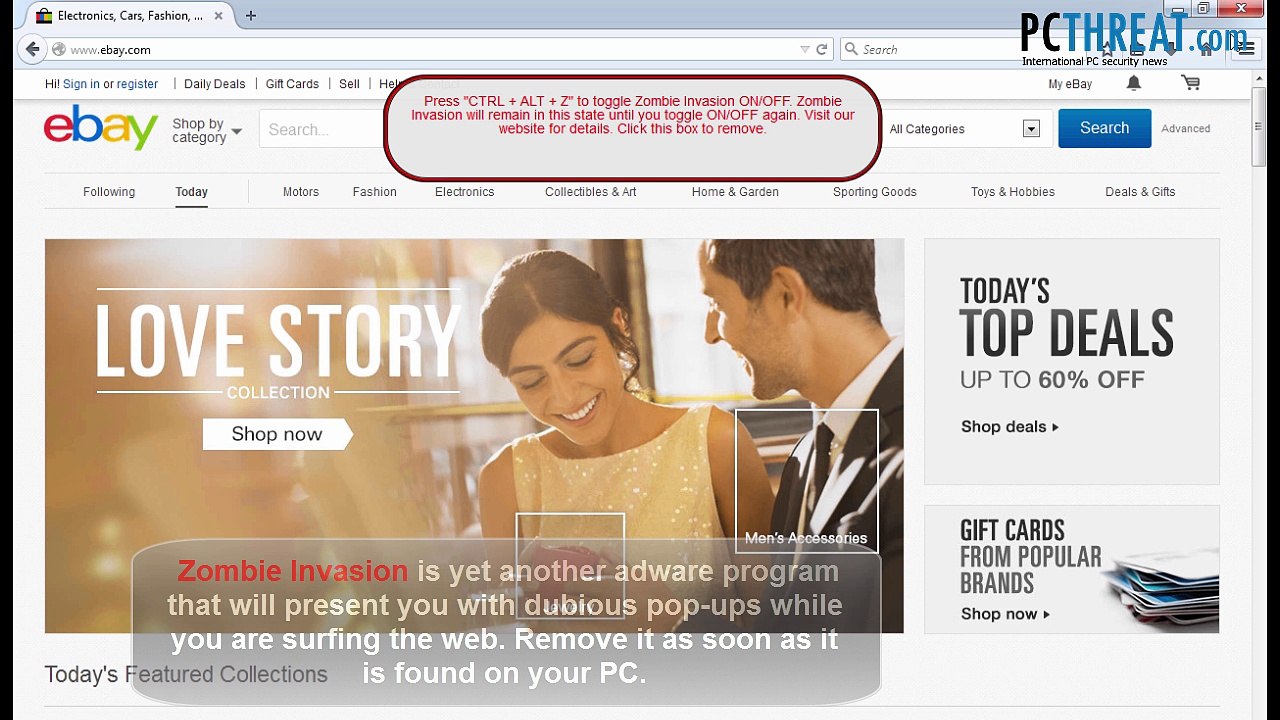Select the Electronics, Cars, Fashion tab
The width and height of the screenshot is (1280, 720).
130,16
